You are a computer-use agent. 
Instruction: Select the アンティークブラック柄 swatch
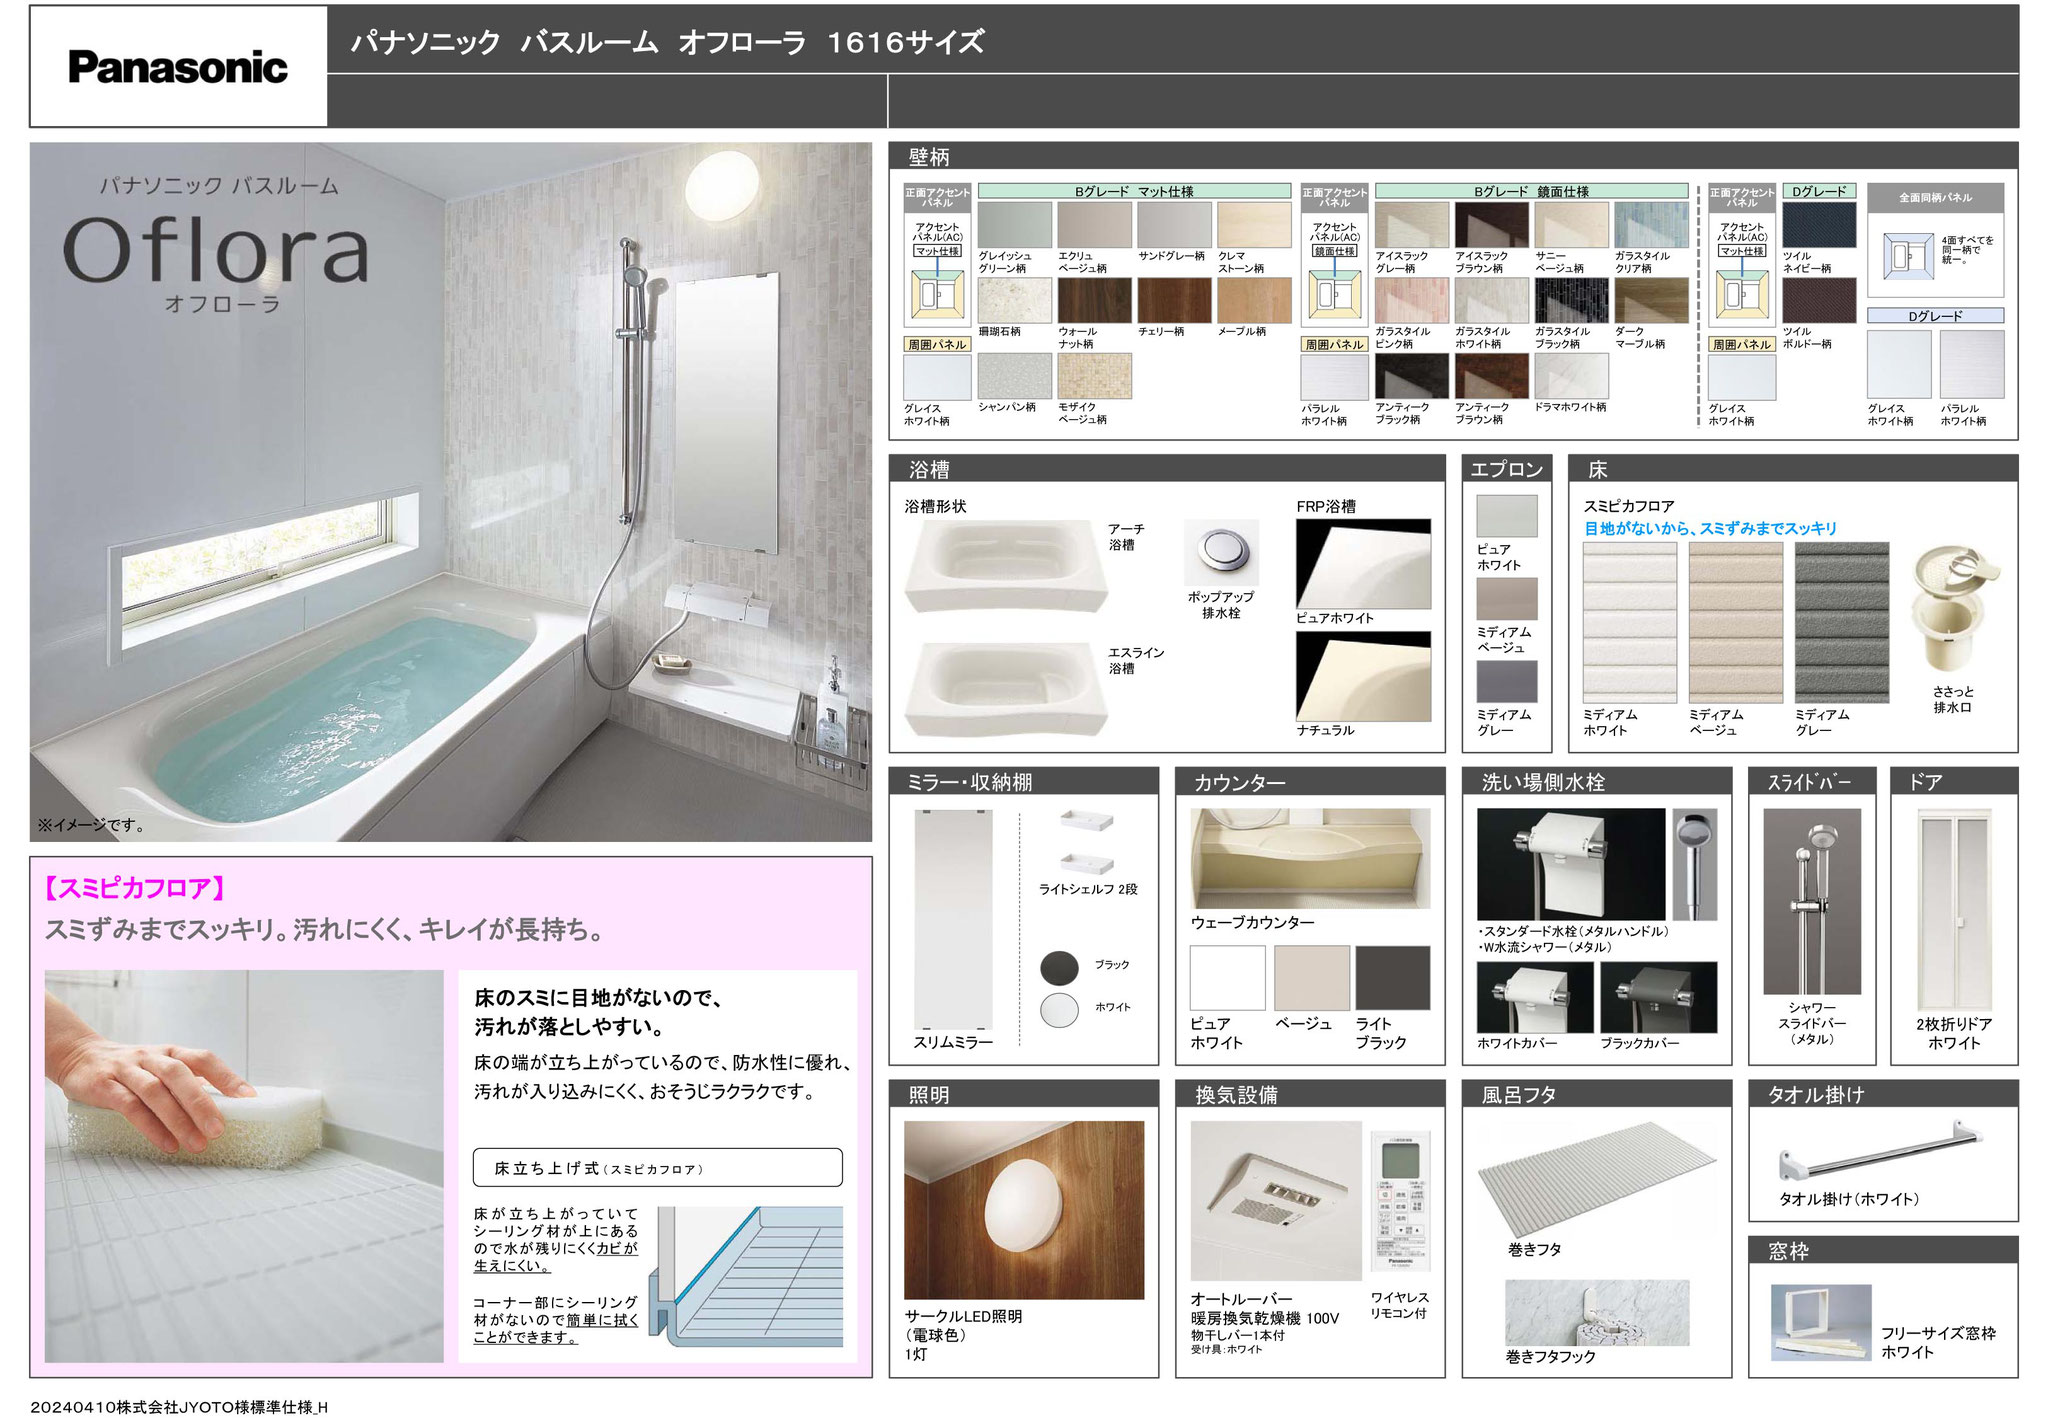coord(1411,376)
